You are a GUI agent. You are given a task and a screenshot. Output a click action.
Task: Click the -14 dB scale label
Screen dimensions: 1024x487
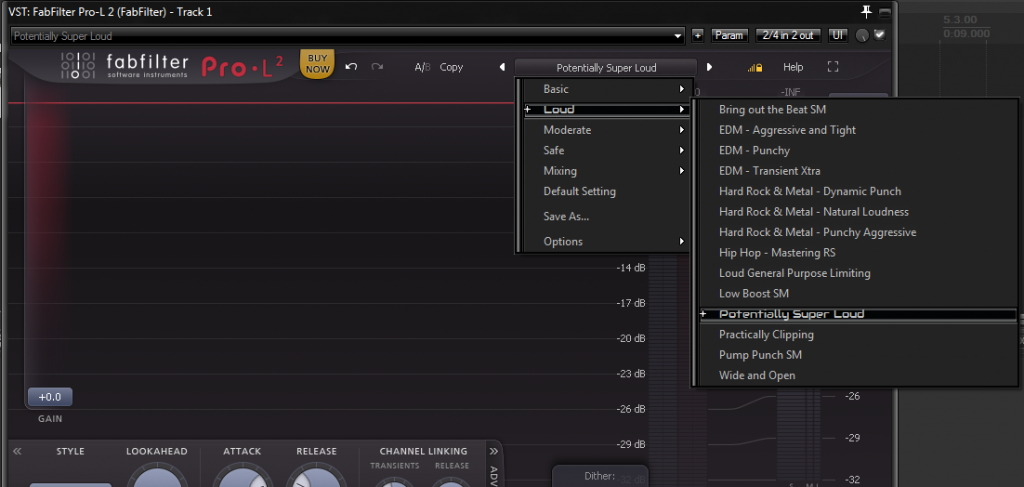[631, 268]
